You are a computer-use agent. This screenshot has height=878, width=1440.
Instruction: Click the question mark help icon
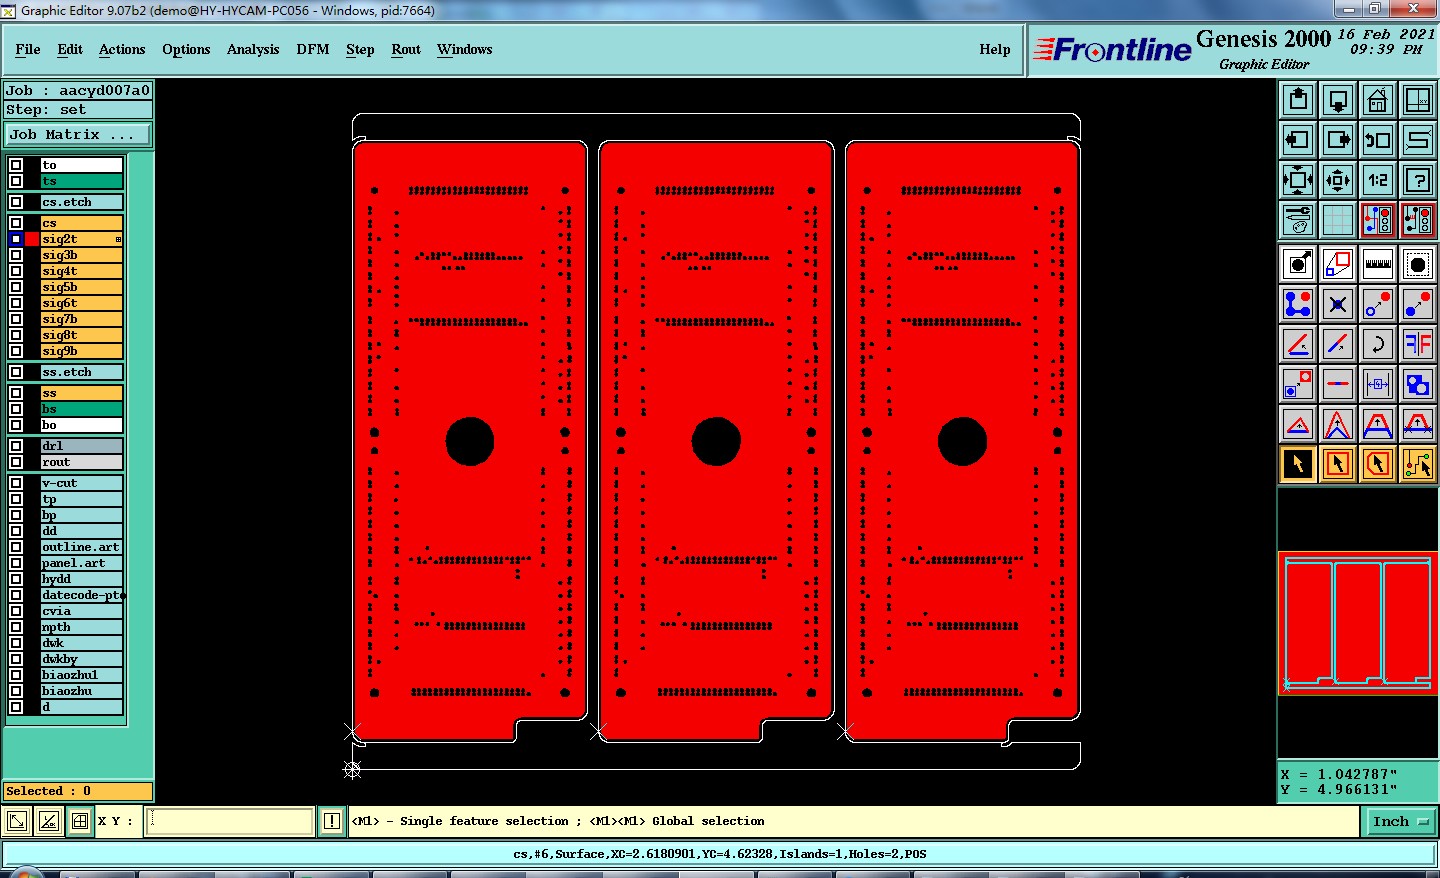(1418, 180)
